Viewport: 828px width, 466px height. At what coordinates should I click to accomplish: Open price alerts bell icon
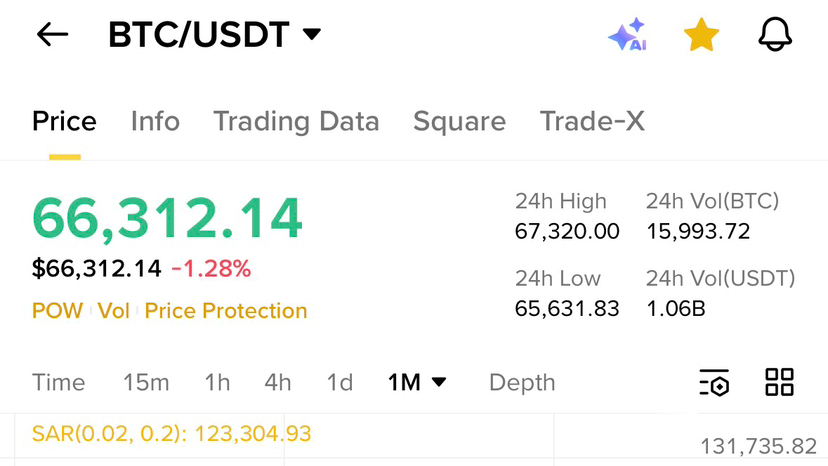point(775,35)
